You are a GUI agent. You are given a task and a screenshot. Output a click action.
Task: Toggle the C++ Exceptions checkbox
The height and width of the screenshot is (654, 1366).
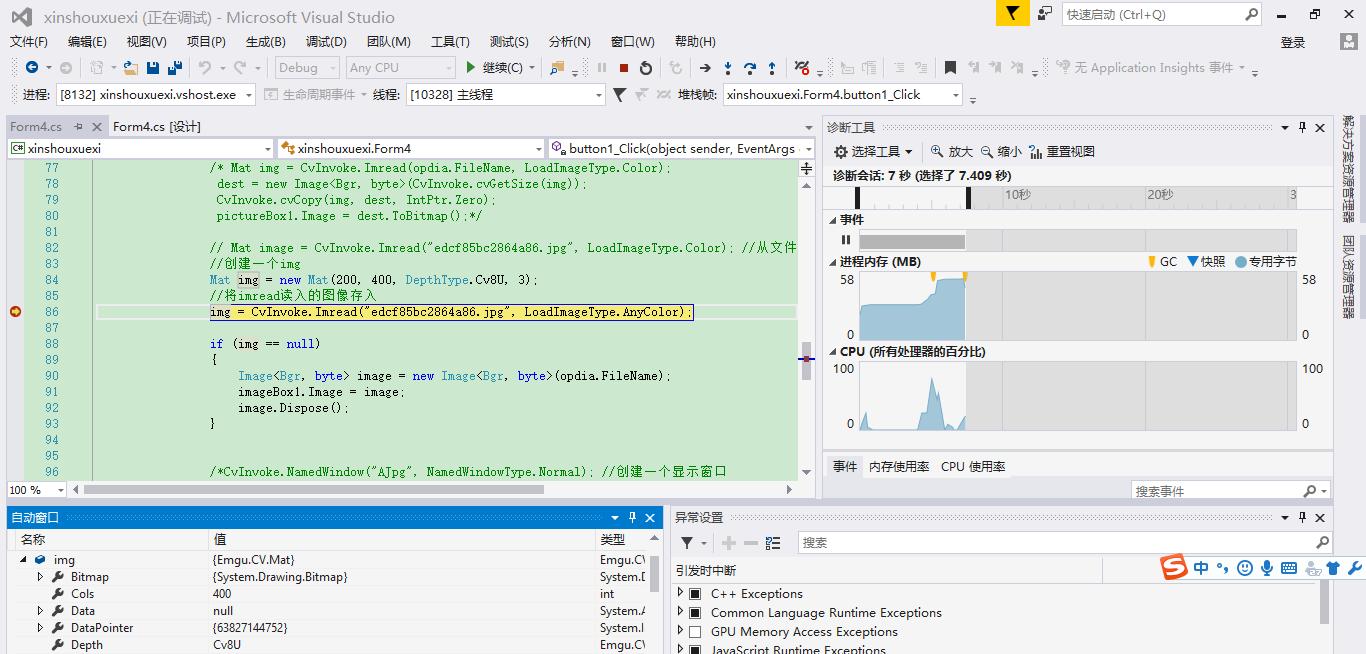pos(695,594)
